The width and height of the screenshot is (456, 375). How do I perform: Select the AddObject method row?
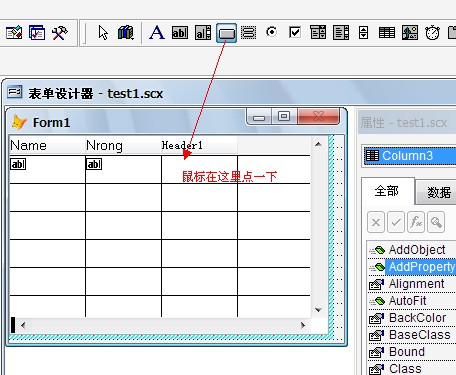(412, 250)
